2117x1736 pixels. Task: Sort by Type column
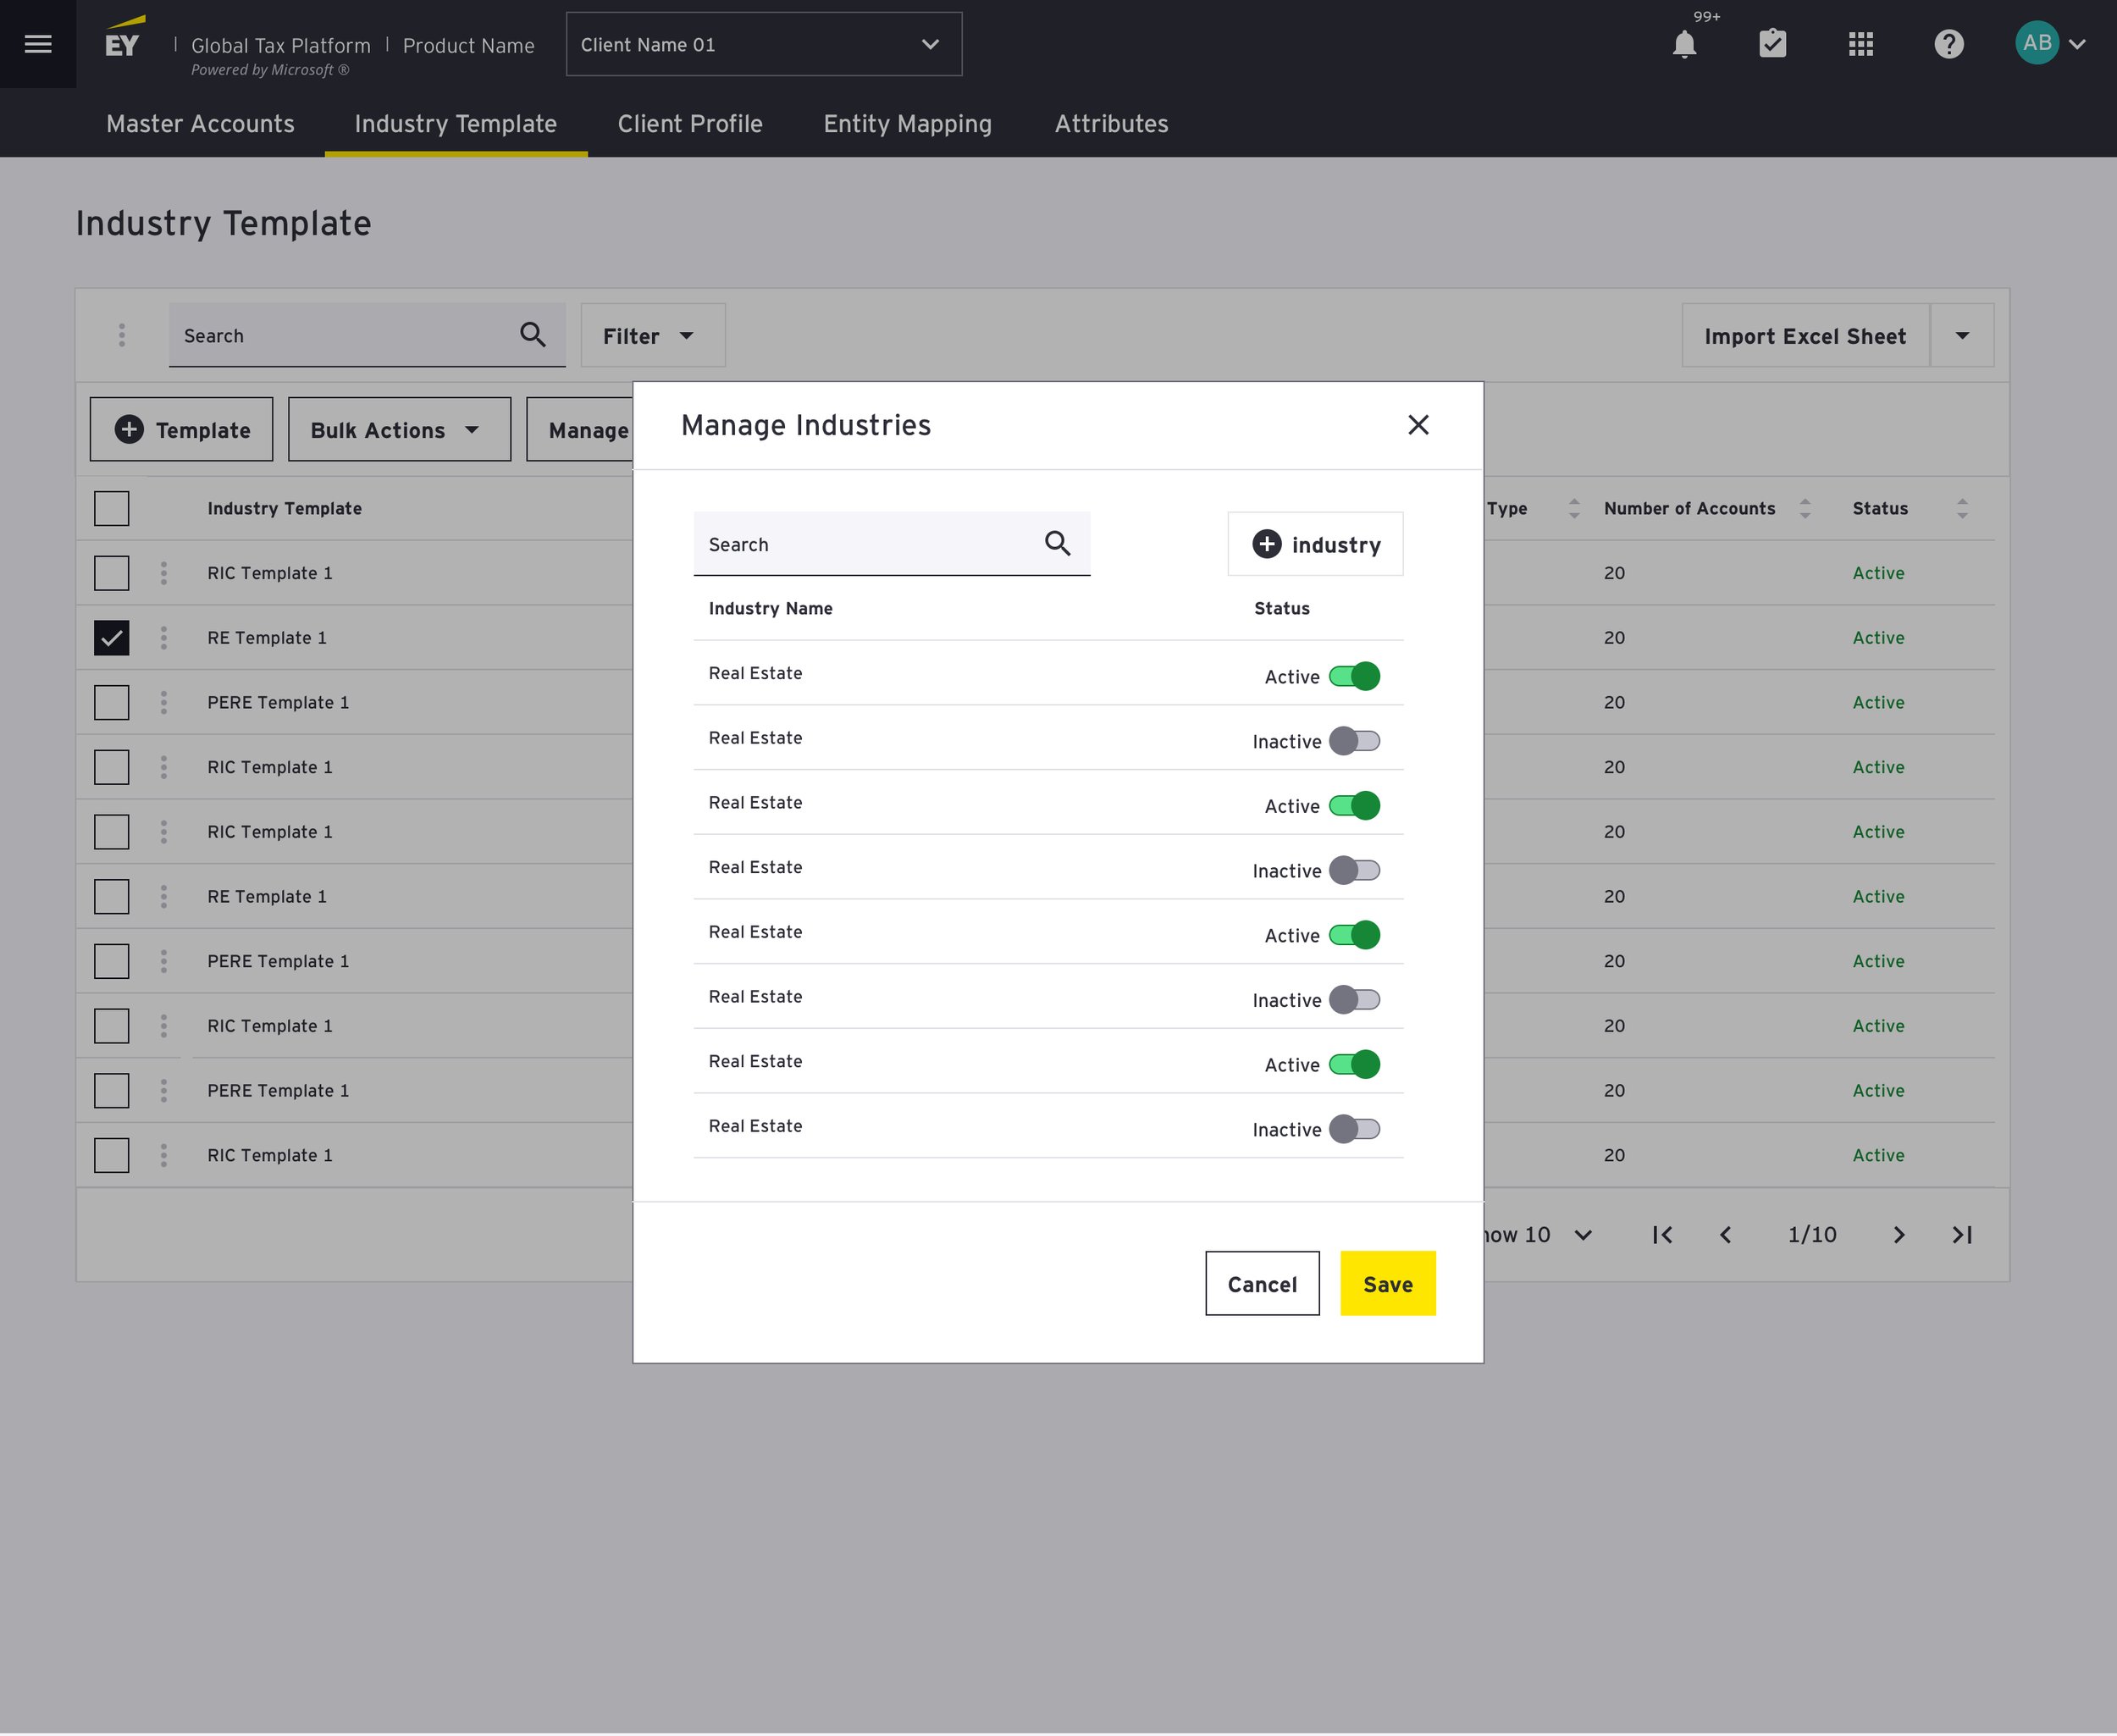1574,509
